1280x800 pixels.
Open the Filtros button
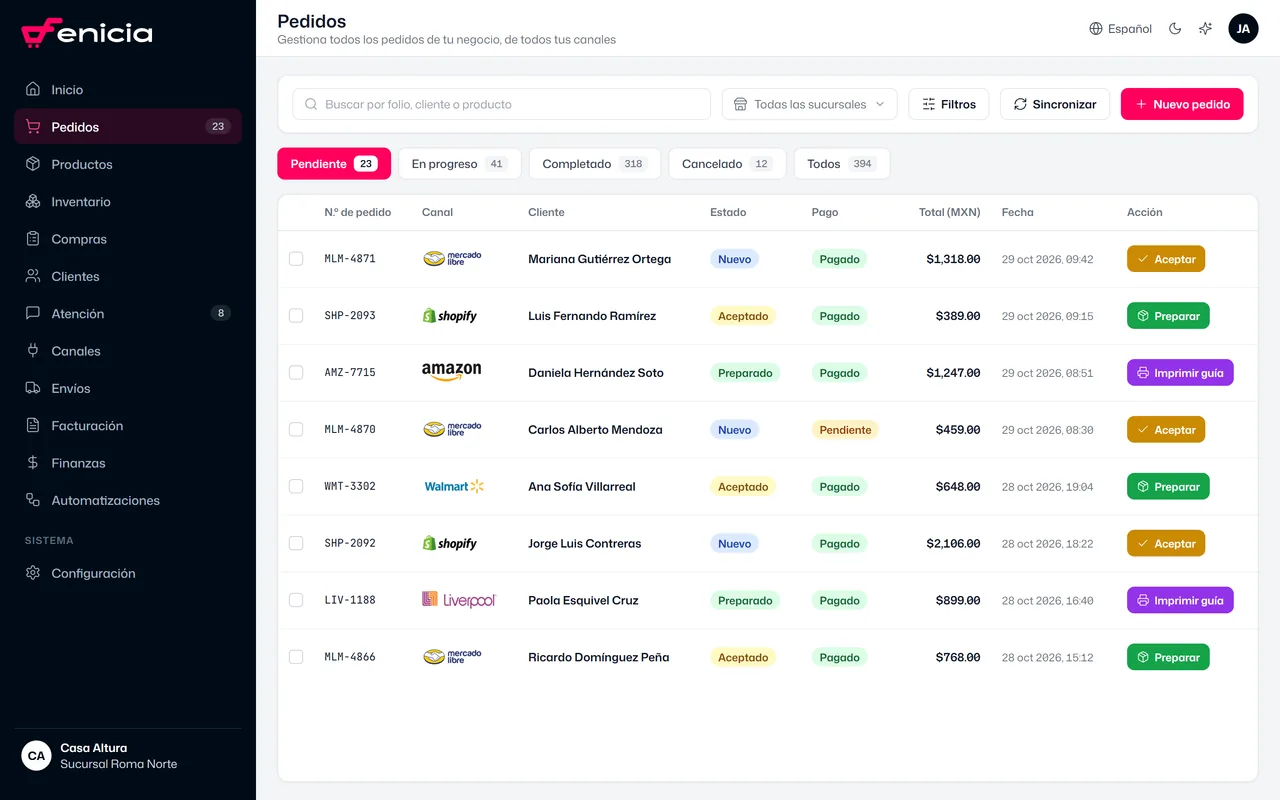coord(949,104)
